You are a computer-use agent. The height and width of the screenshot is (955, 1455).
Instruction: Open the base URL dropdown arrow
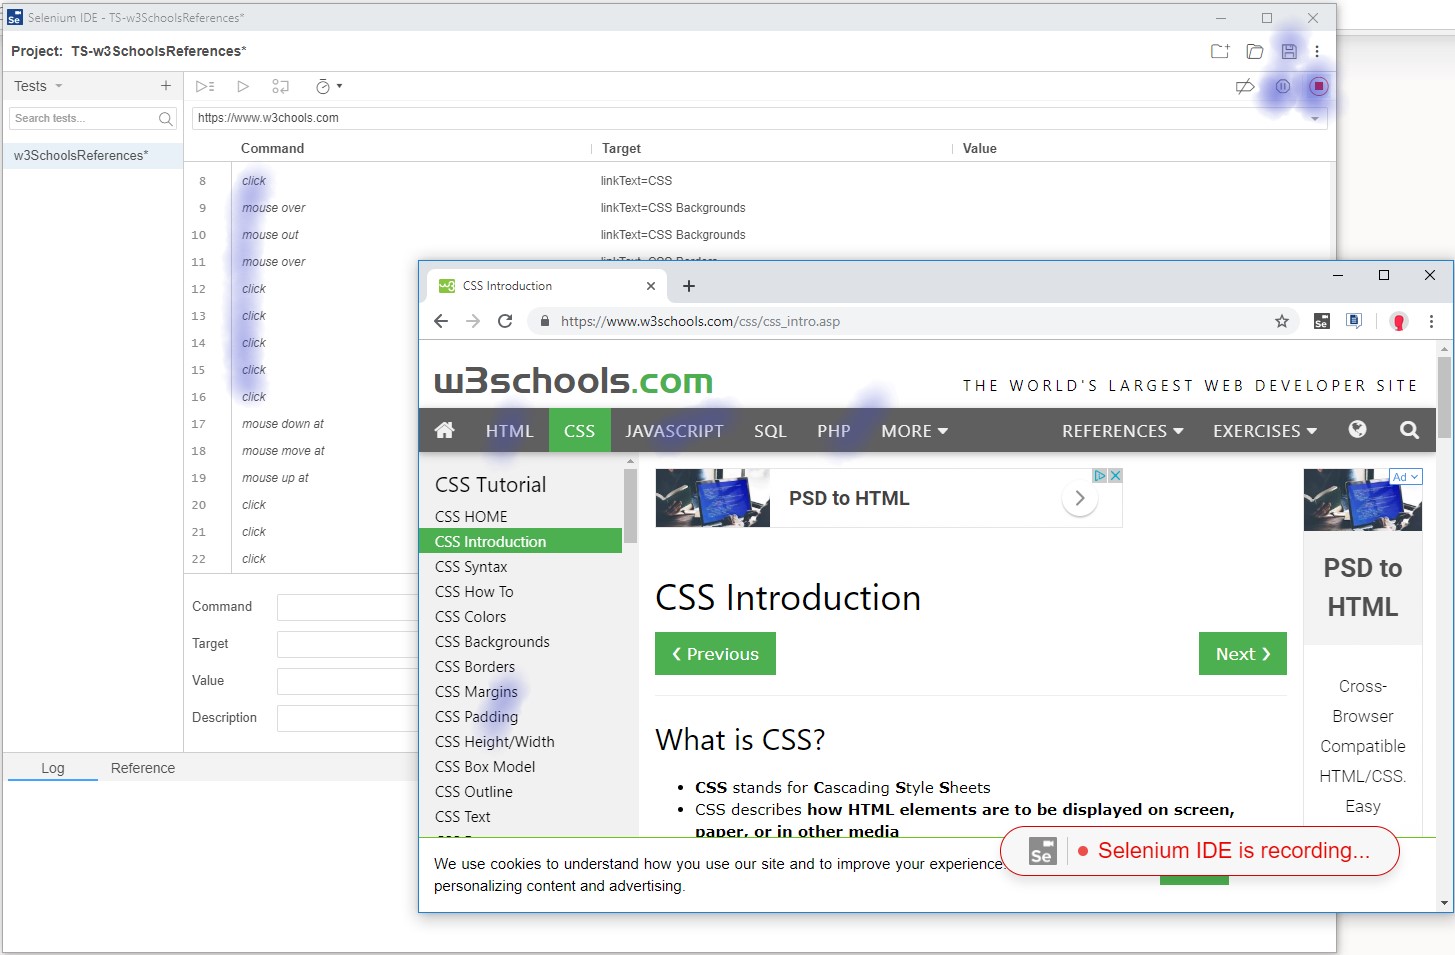[x=1315, y=118]
